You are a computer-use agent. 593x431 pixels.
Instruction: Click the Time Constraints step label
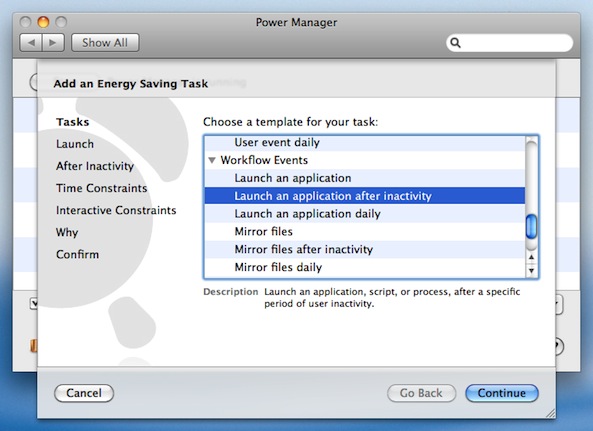pos(101,188)
